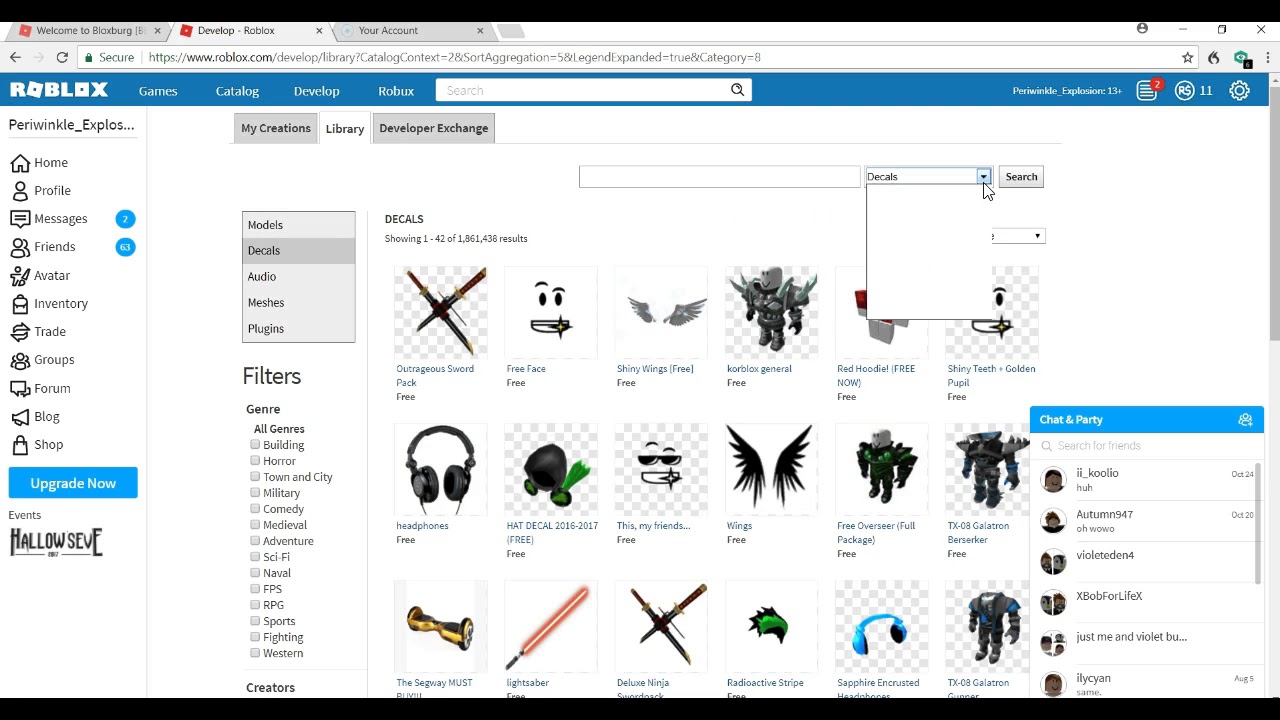Image resolution: width=1280 pixels, height=720 pixels.
Task: Open Autumn947's chat avatar
Action: point(1053,521)
